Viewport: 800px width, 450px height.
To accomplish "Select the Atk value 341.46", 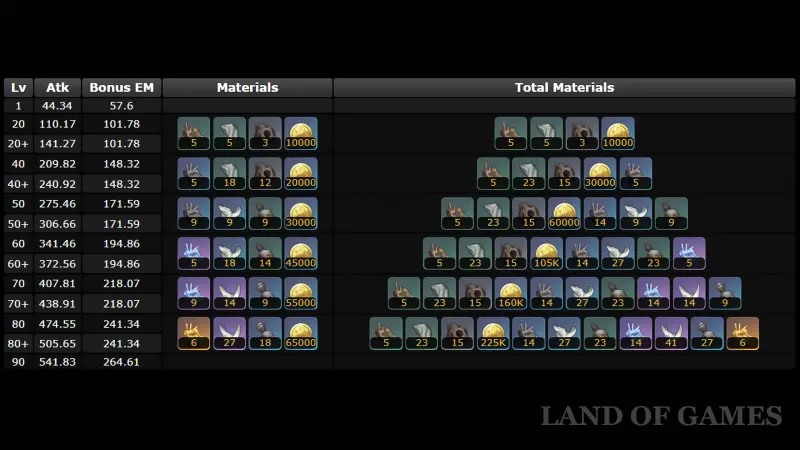I will click(x=57, y=244).
